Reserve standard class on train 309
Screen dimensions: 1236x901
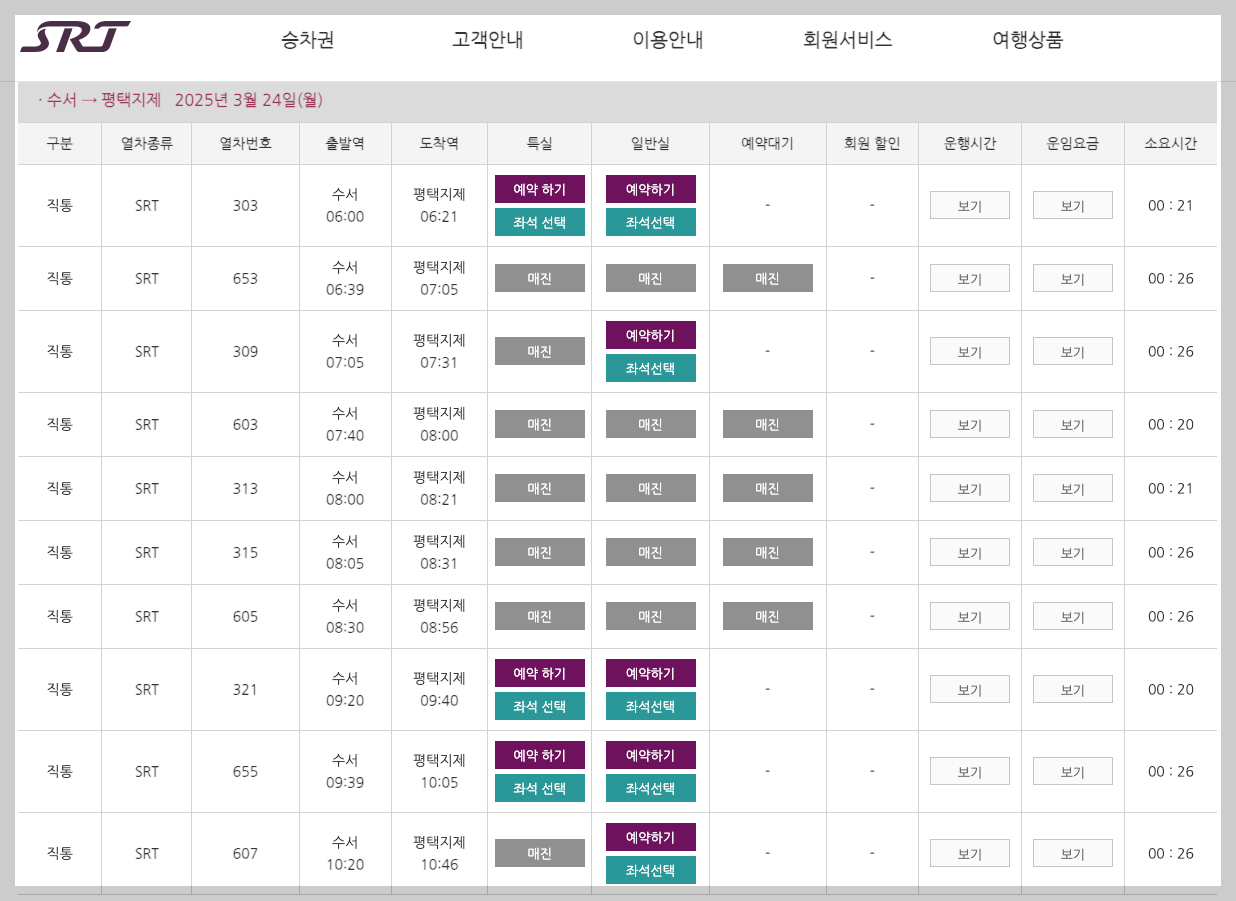point(650,334)
